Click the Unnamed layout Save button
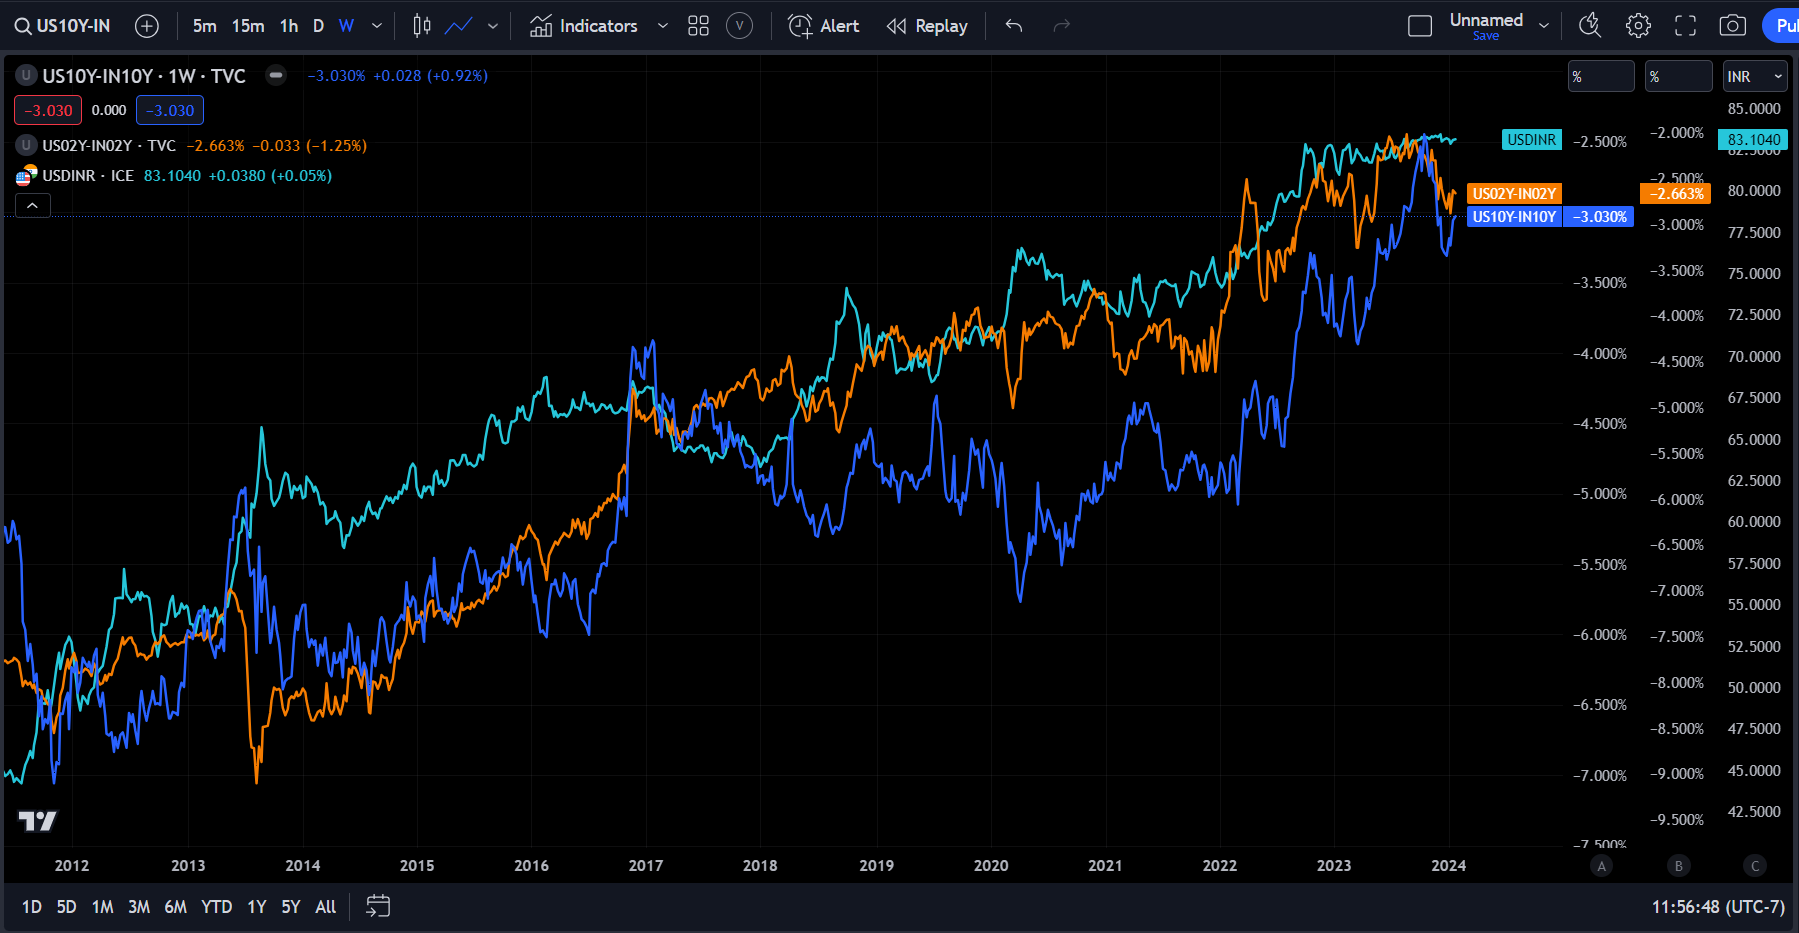The height and width of the screenshot is (933, 1799). 1486,36
